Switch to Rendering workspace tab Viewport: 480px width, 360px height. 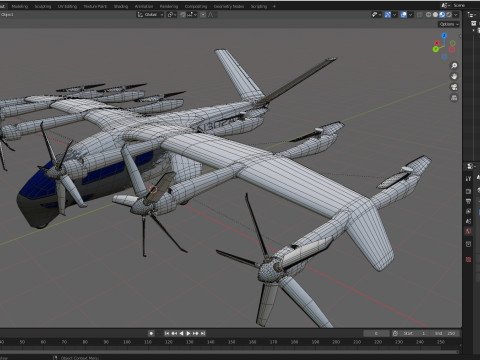point(169,6)
